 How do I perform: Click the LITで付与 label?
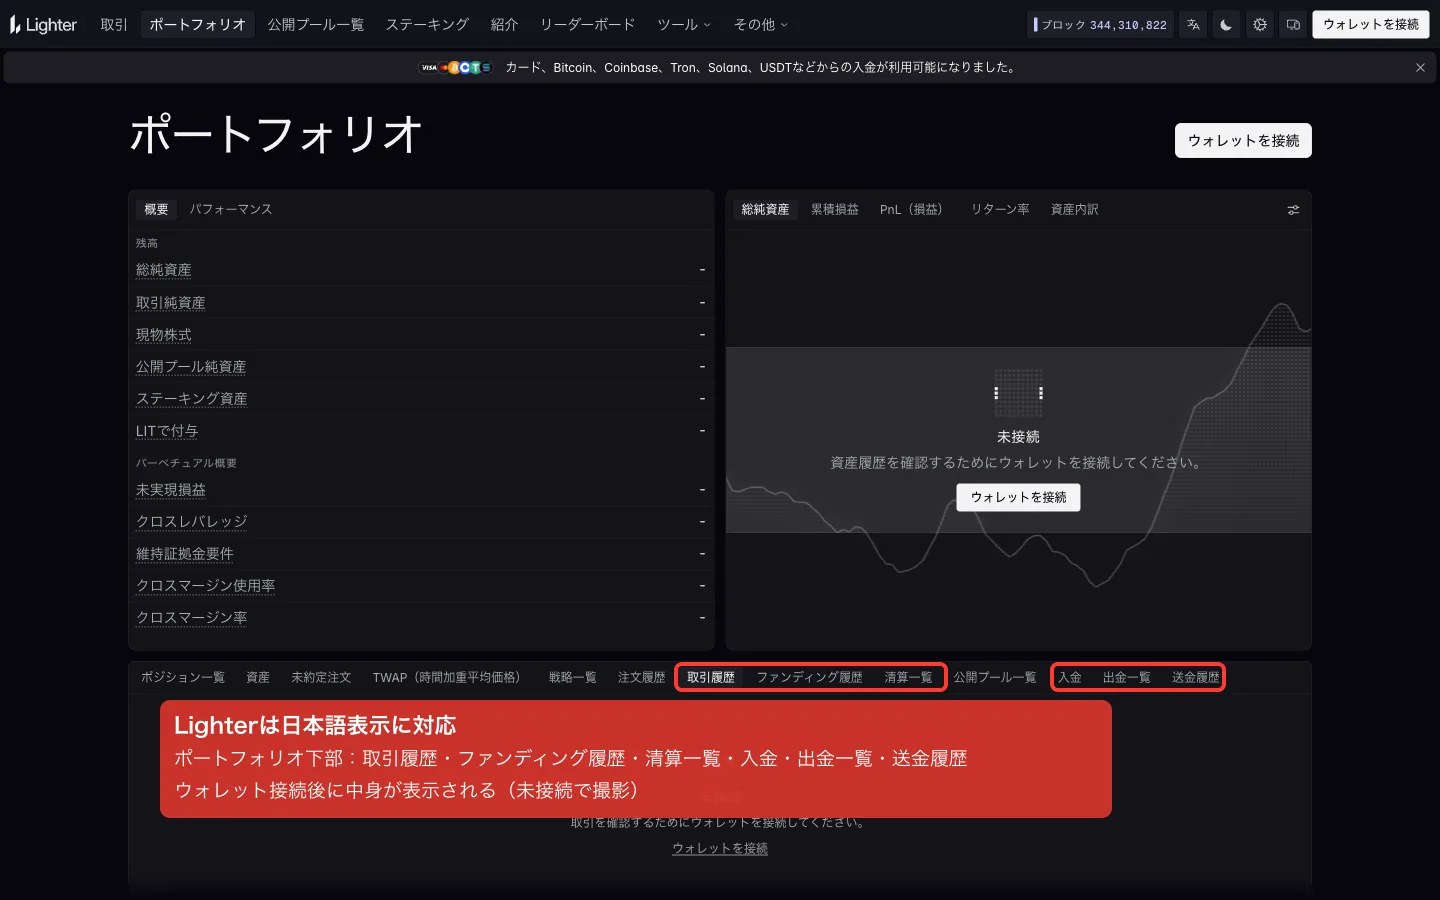(x=167, y=431)
